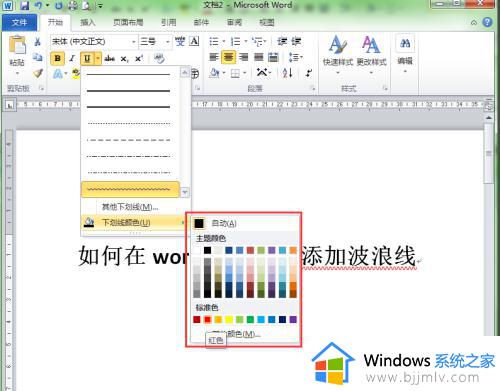Screen dimensions: 500x391
Task: Click the character border icon
Action: coord(194,41)
